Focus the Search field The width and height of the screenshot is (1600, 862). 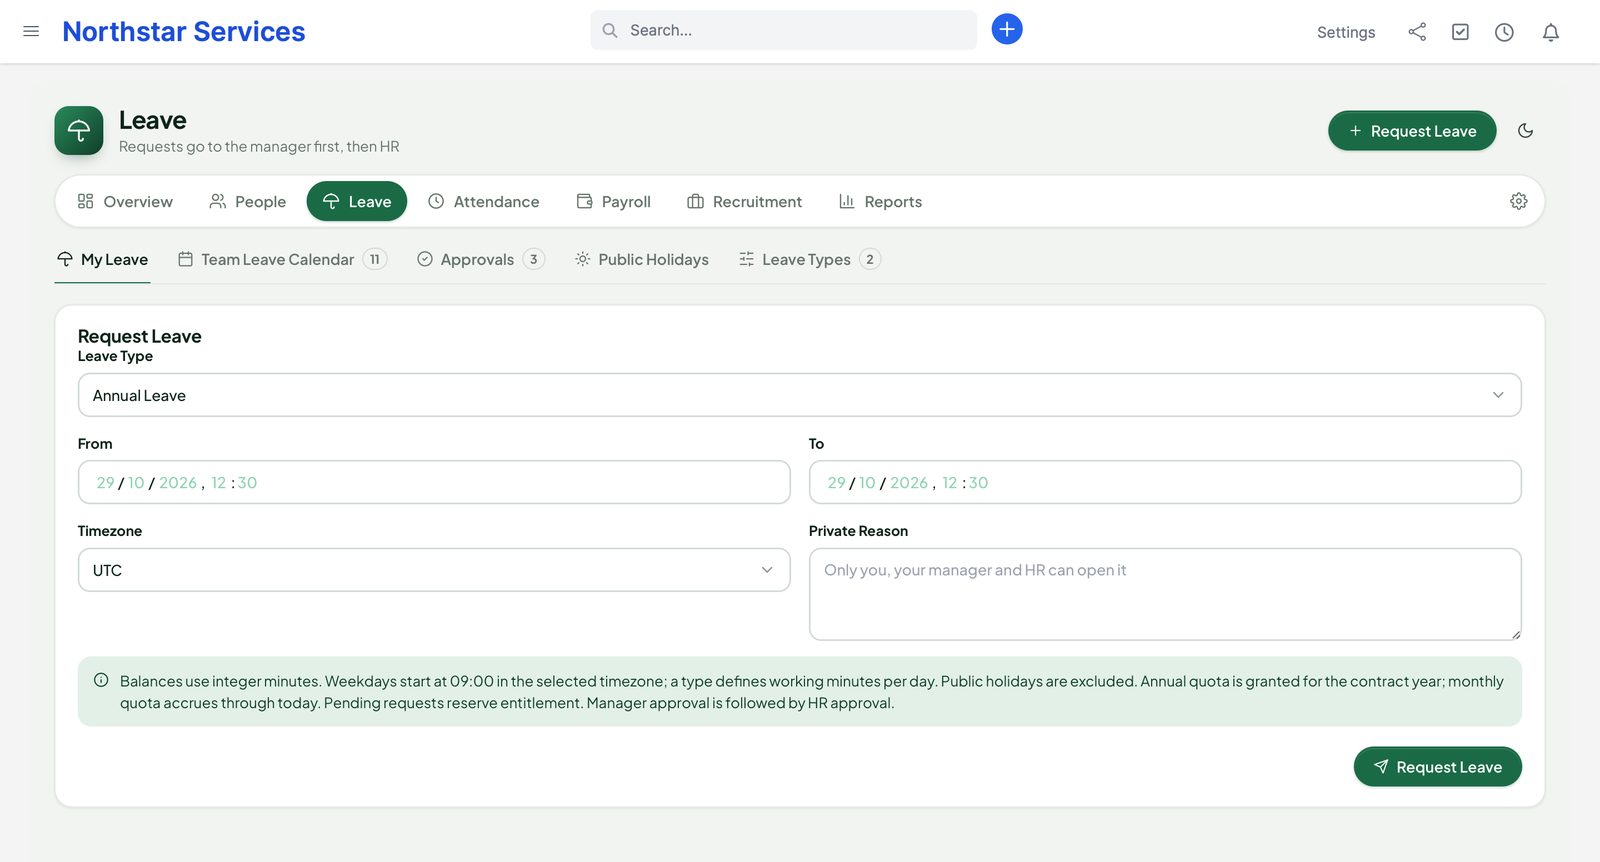tap(783, 30)
